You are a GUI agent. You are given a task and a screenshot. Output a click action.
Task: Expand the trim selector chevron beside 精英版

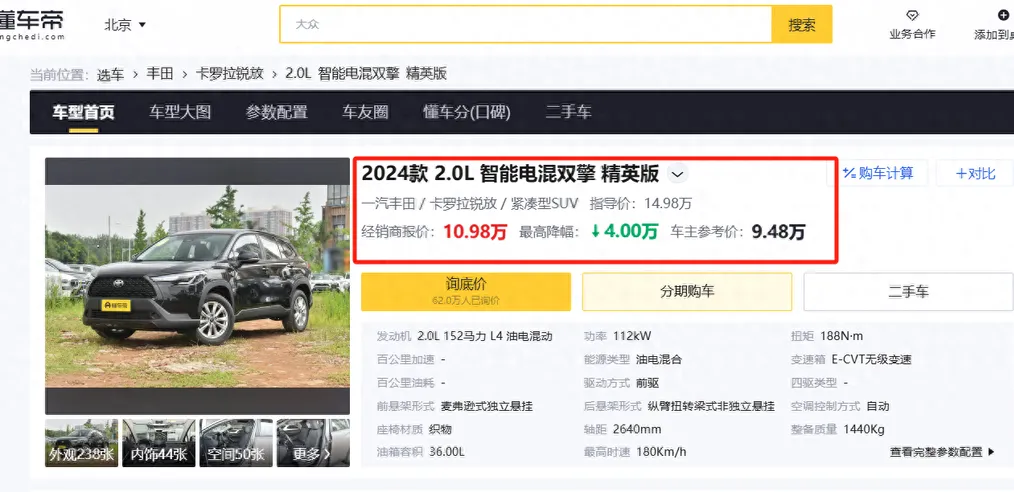pos(677,174)
